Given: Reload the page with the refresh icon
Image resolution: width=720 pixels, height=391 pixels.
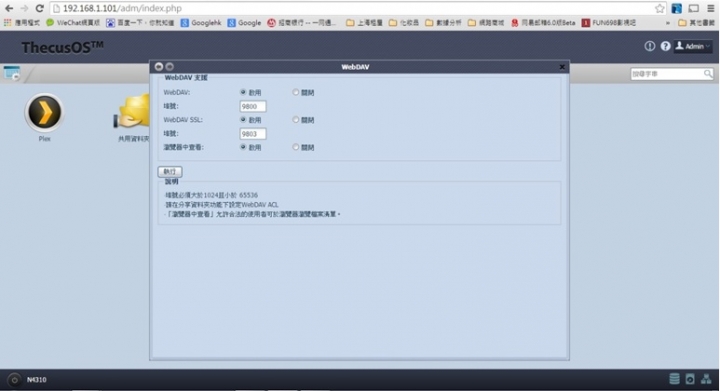Looking at the screenshot, I should (39, 8).
